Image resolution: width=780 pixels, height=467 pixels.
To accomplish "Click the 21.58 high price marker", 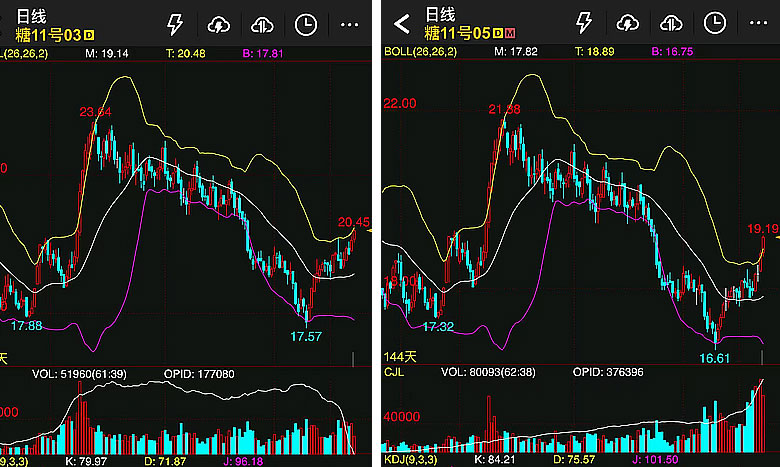I will click(506, 108).
